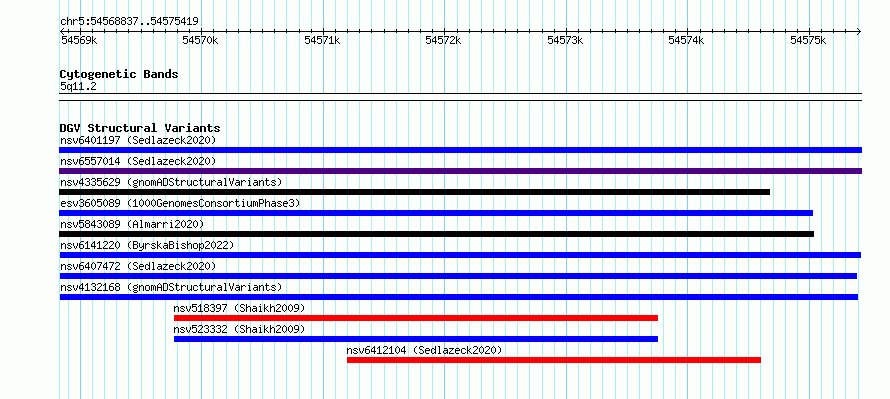Image resolution: width=890 pixels, height=399 pixels.
Task: Click the blue bar under nsv523332
Action: click(415, 339)
